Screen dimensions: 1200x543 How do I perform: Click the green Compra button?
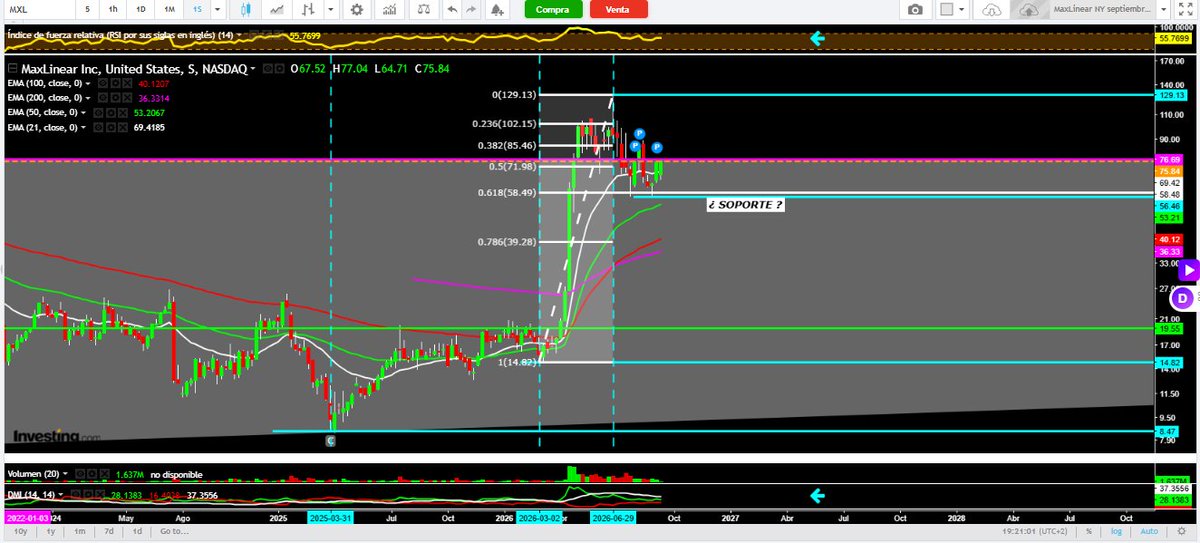553,9
